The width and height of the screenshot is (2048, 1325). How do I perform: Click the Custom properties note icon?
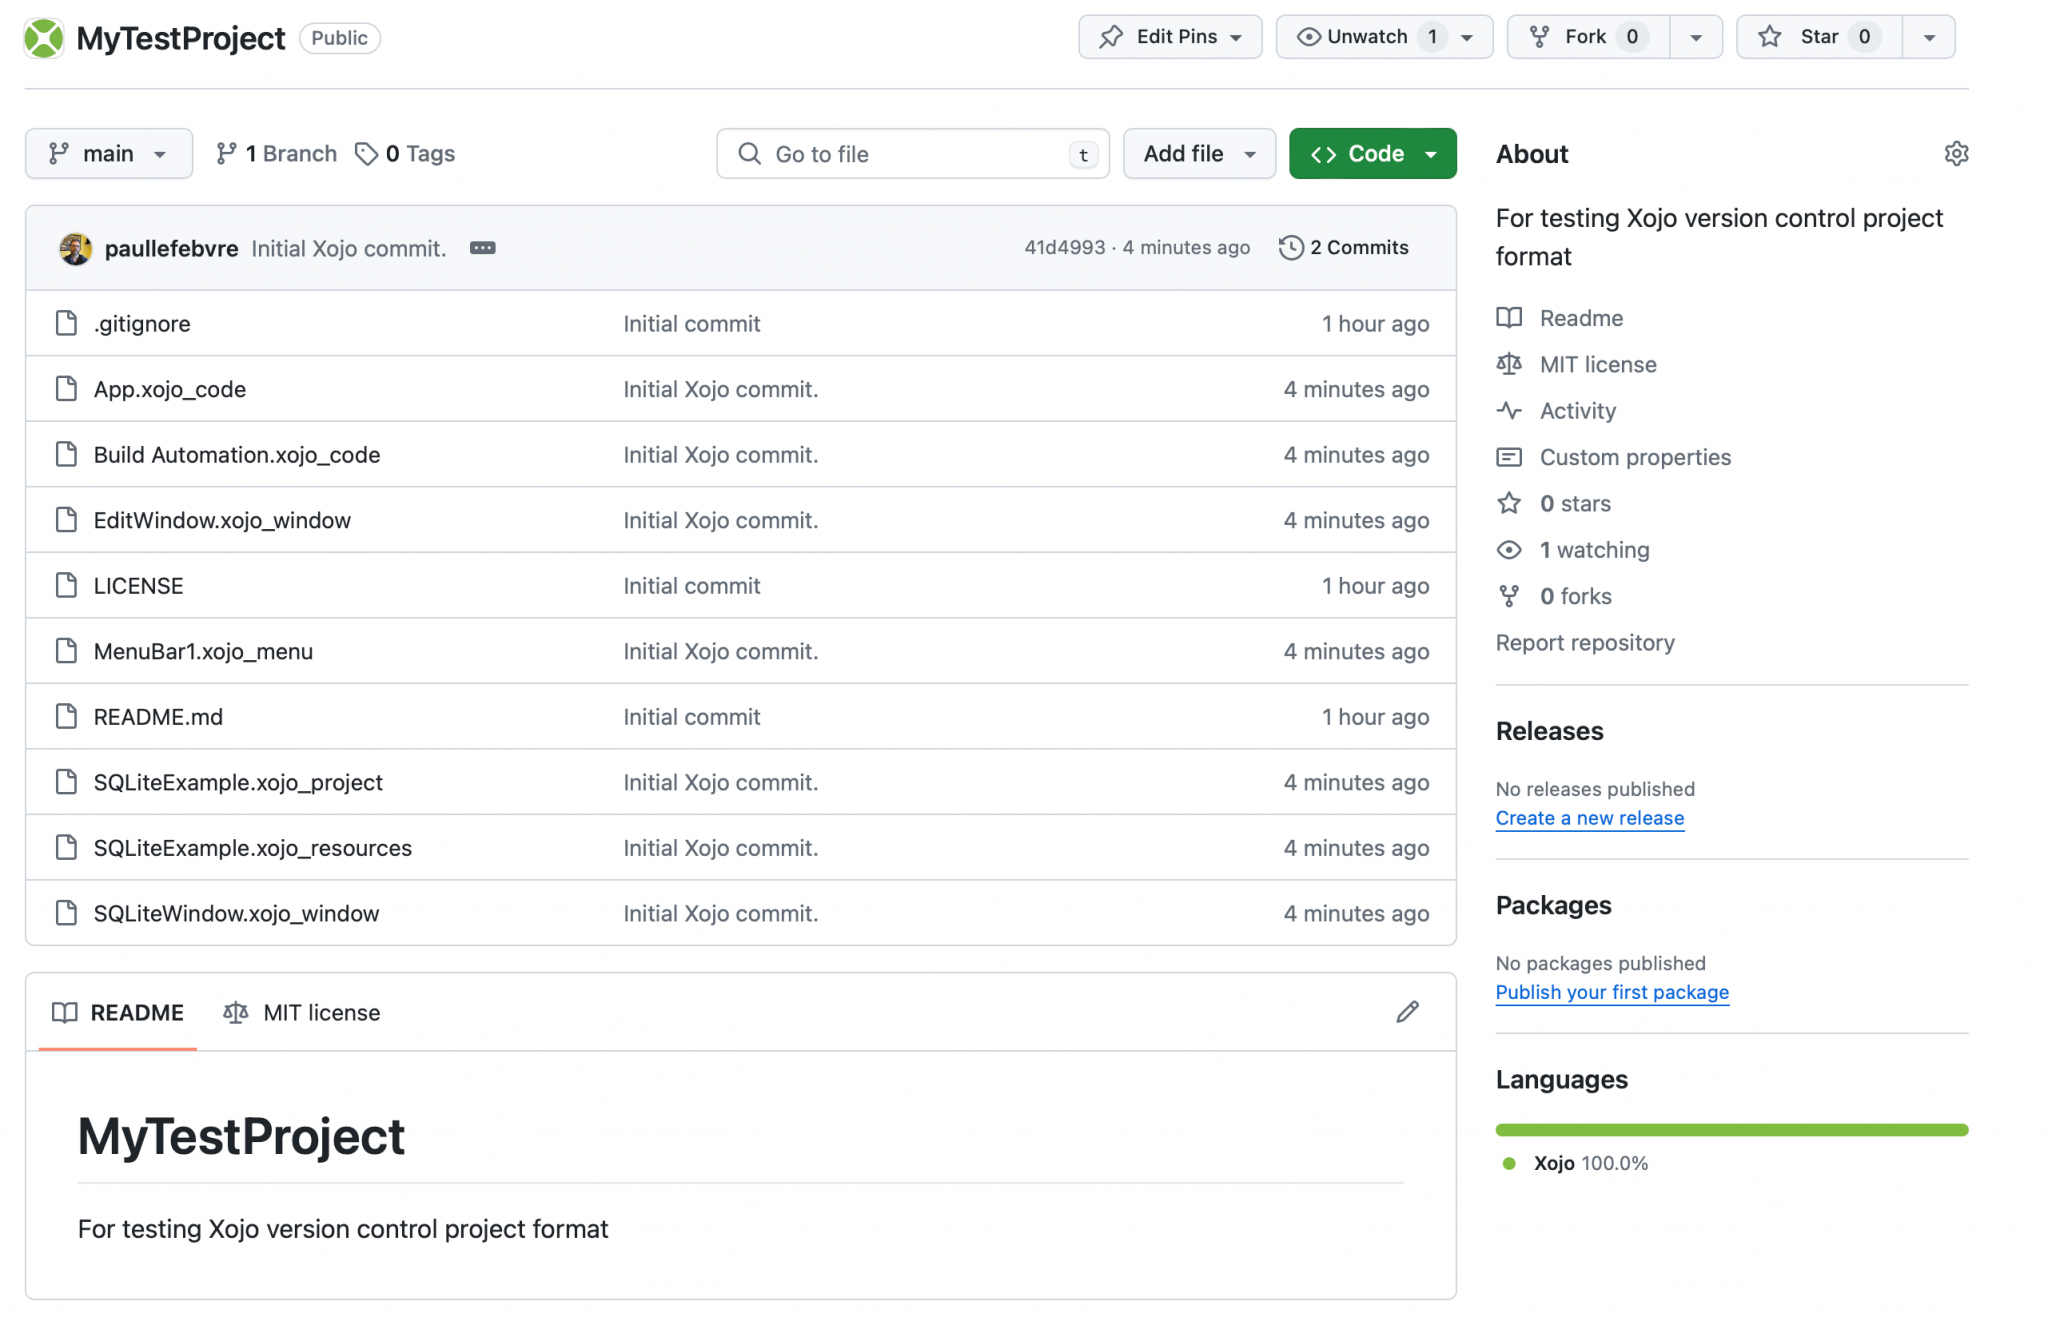pyautogui.click(x=1509, y=457)
